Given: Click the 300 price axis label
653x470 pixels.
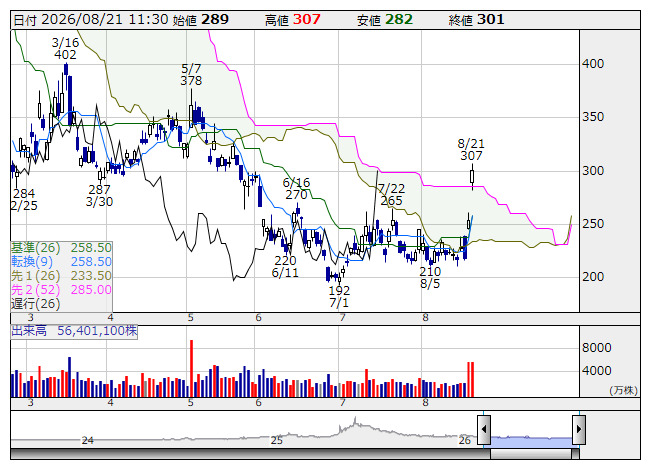Looking at the screenshot, I should (593, 171).
